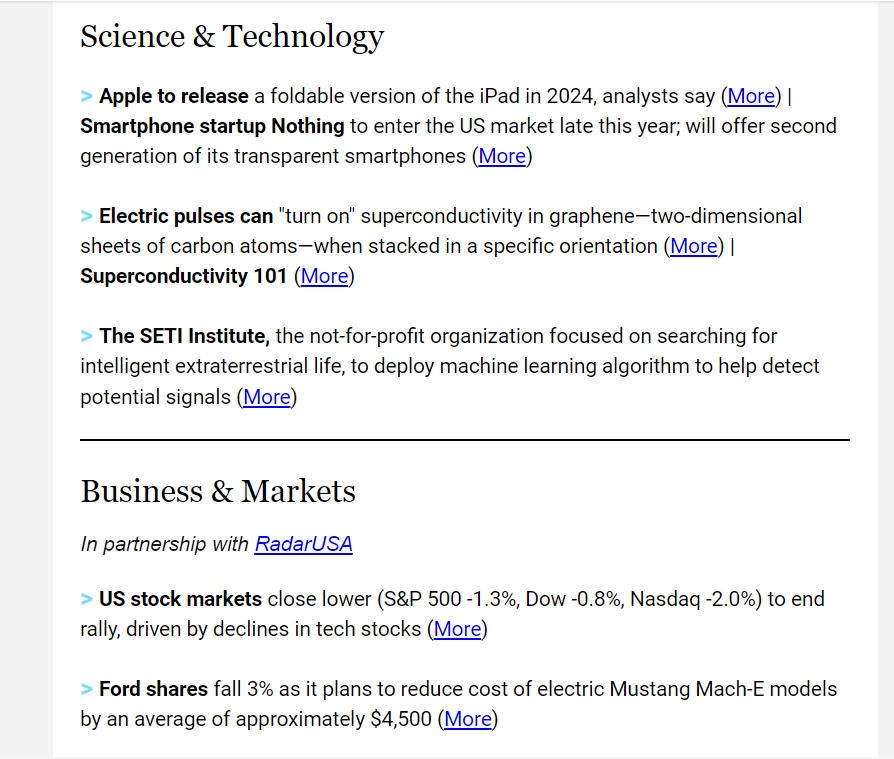
Task: Follow More link on graphene superconductivity item
Action: 693,246
